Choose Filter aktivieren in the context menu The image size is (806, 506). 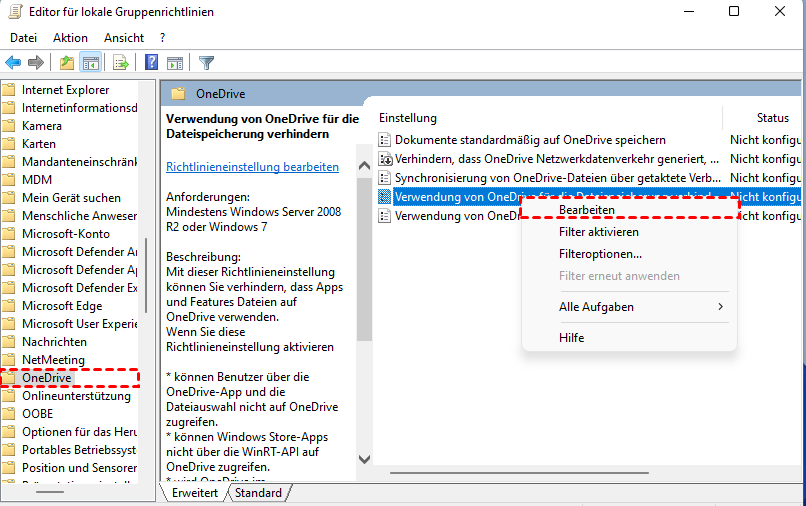tap(629, 232)
